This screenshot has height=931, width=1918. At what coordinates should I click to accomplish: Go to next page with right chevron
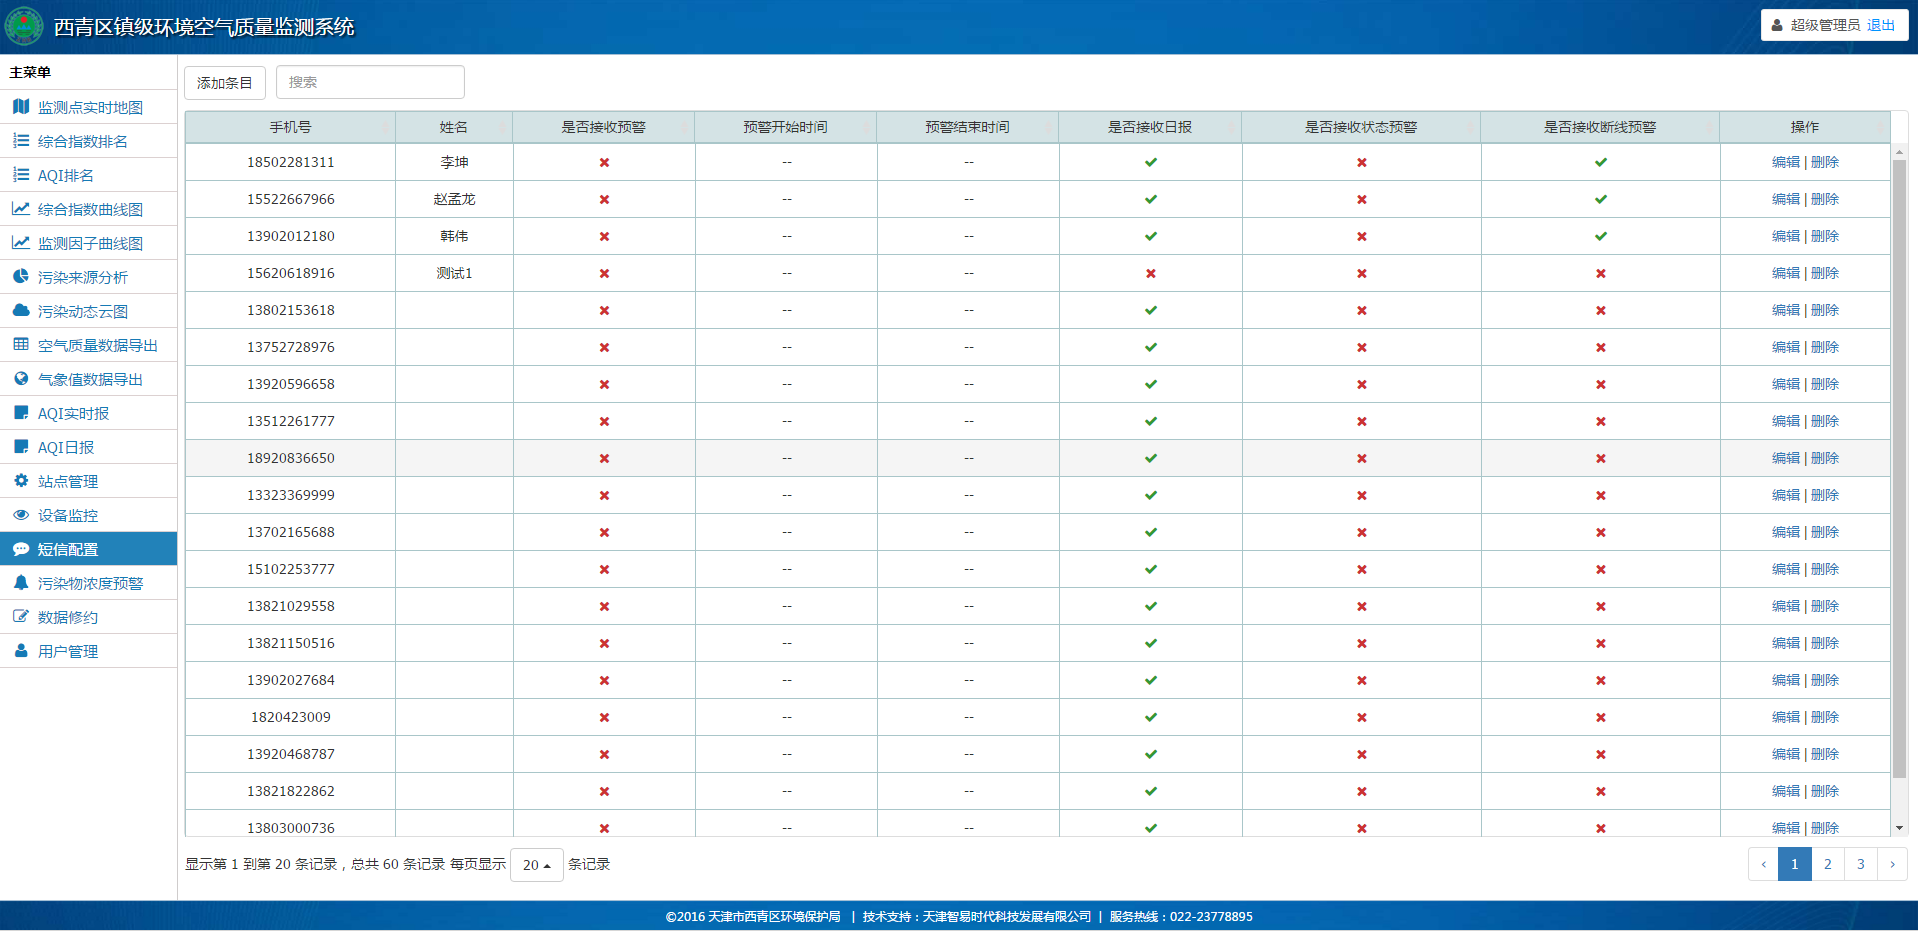click(x=1892, y=864)
